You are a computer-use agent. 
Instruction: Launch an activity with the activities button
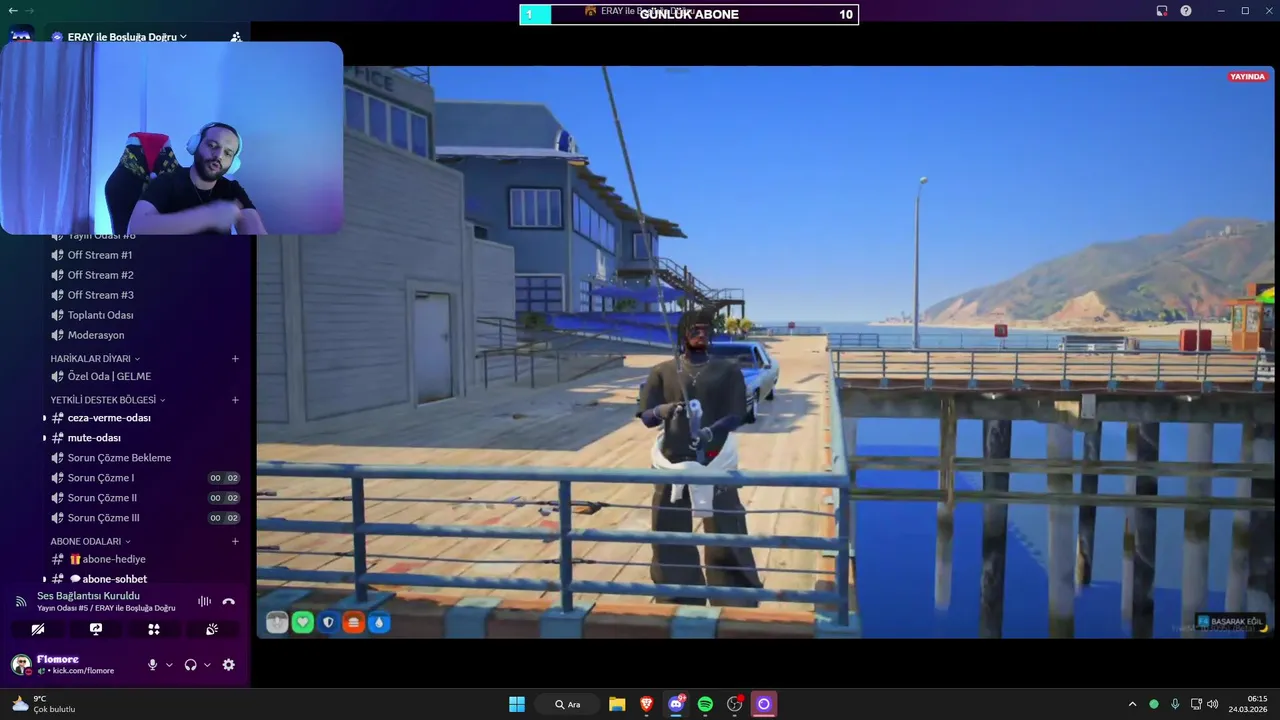(154, 629)
